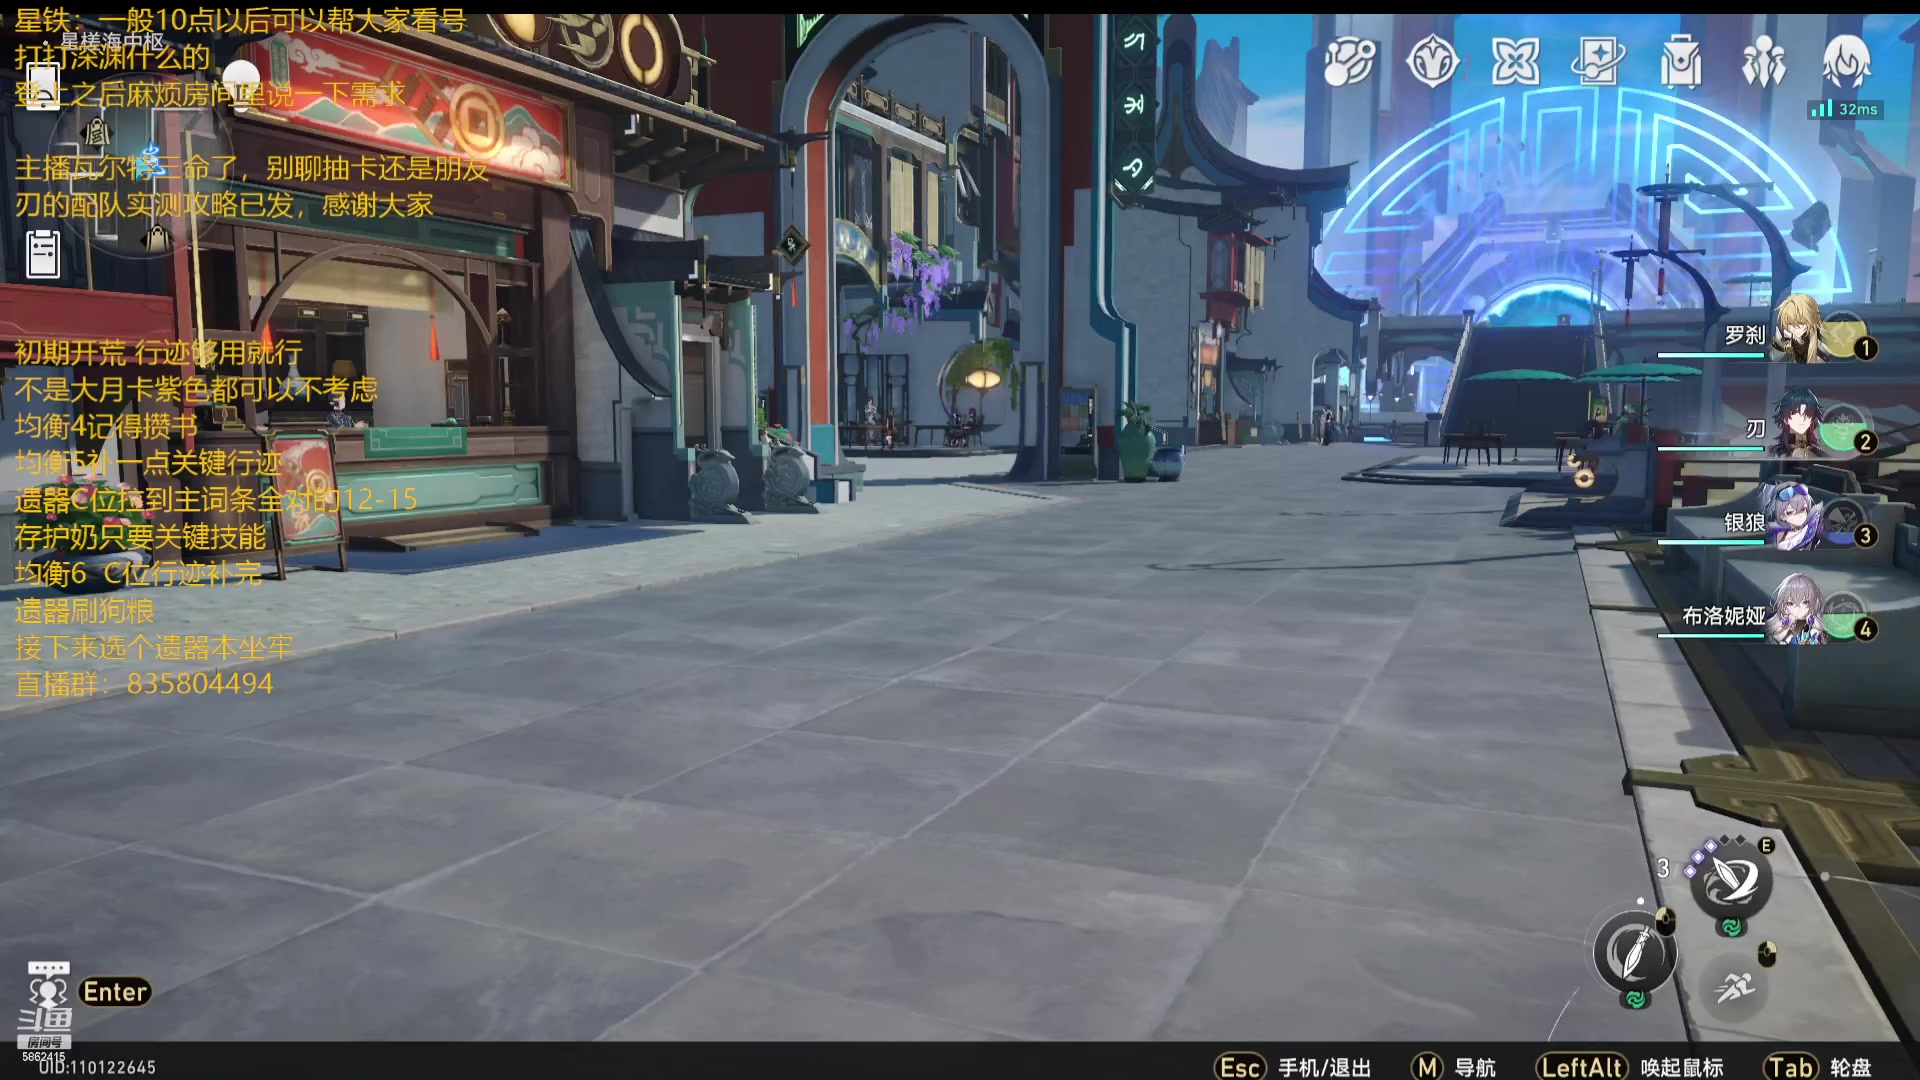Viewport: 1920px width, 1080px height.
Task: Use the technique skill icon marked E
Action: pyautogui.click(x=1731, y=881)
